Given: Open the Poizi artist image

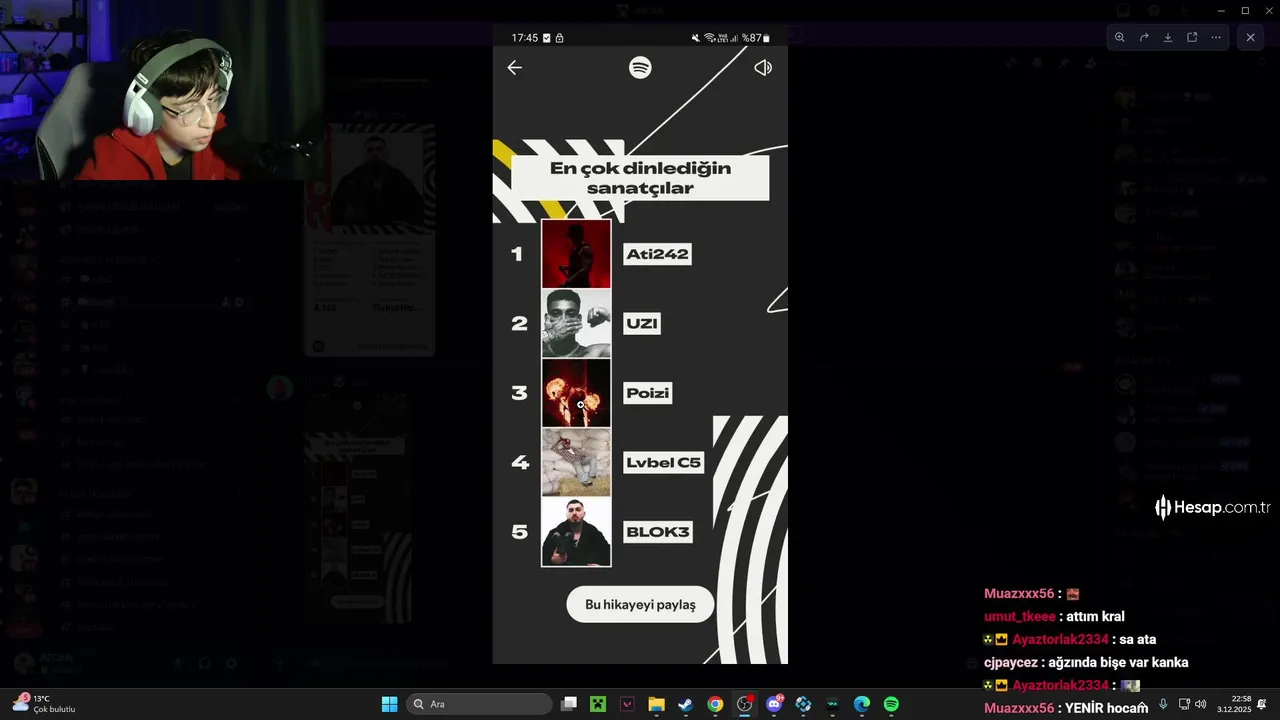Looking at the screenshot, I should click(x=576, y=393).
